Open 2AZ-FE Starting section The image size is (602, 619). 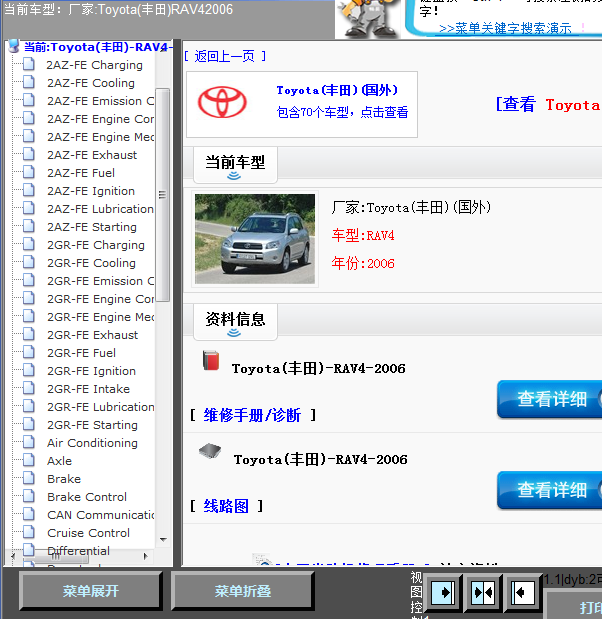click(92, 227)
